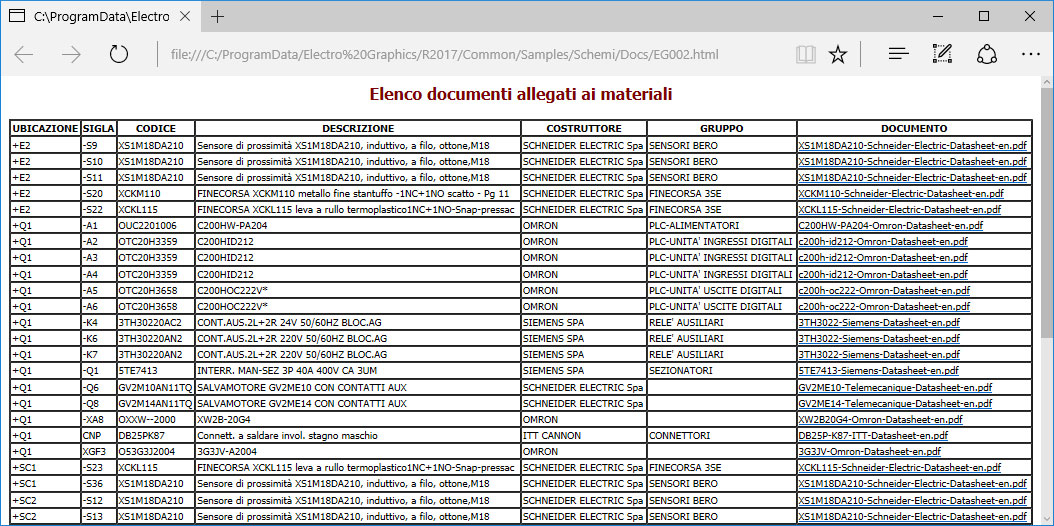Click the UBICAZIONE column header
The height and width of the screenshot is (526, 1054).
click(x=45, y=128)
